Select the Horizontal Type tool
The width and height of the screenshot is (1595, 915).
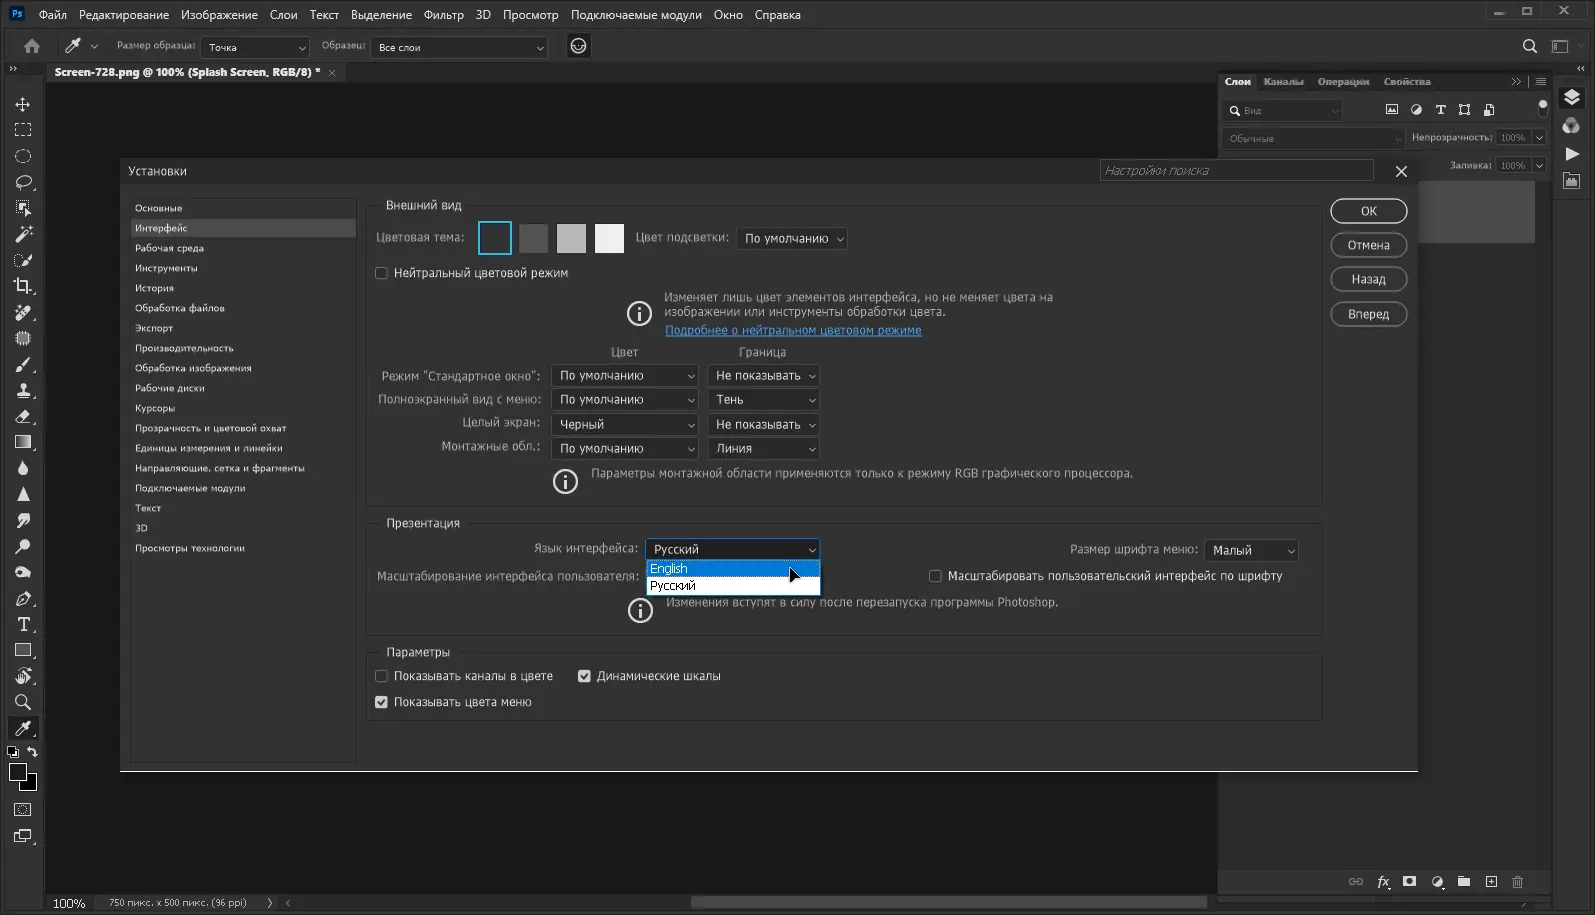pos(23,624)
